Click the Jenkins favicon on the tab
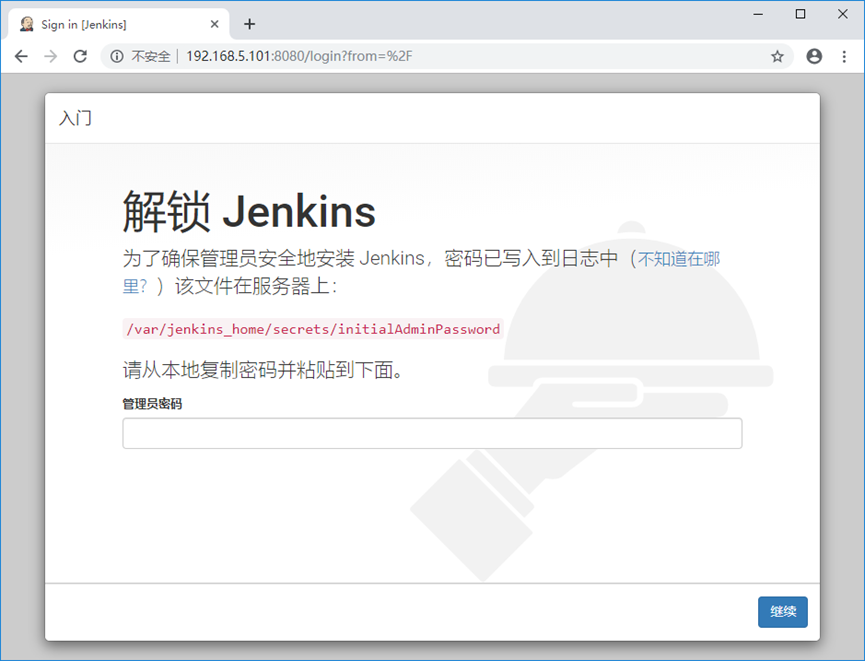This screenshot has width=865, height=661. click(x=26, y=24)
